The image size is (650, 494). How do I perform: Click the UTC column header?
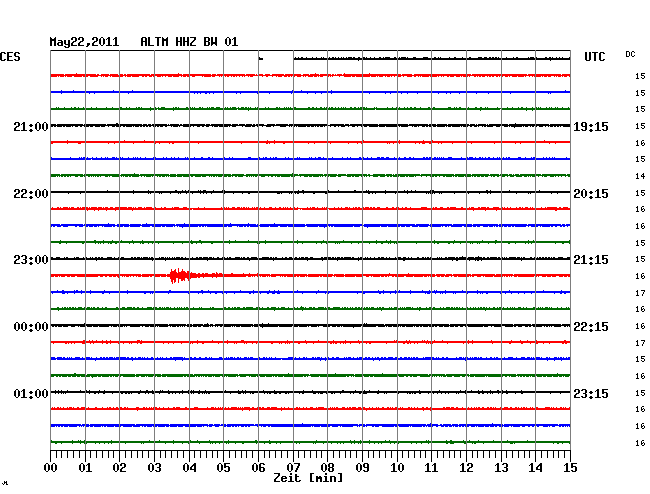(594, 57)
